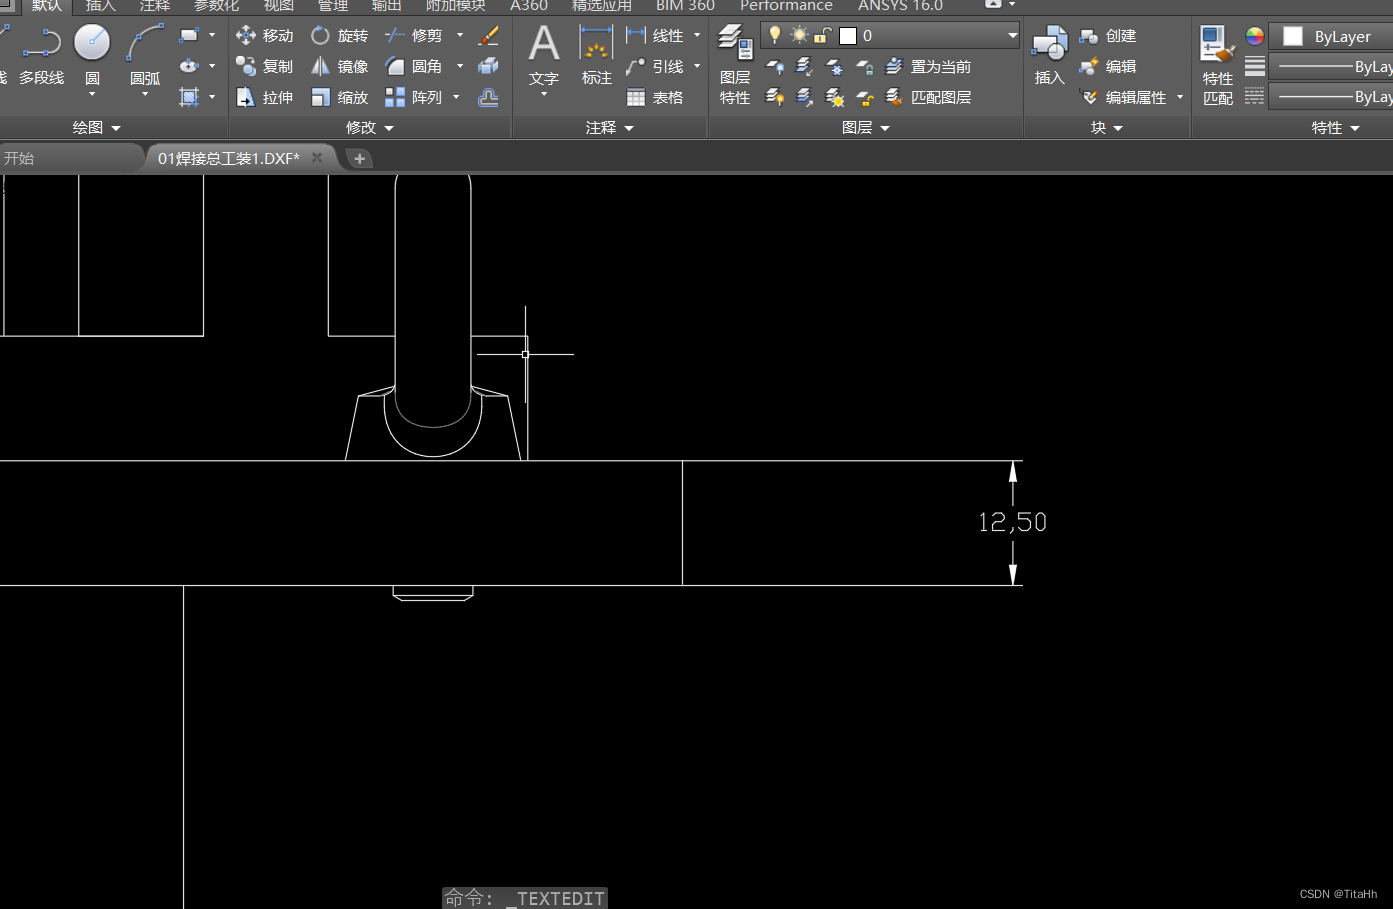1393x909 pixels.
Task: Open Layer Properties (图层特性) manager
Action: click(x=735, y=65)
